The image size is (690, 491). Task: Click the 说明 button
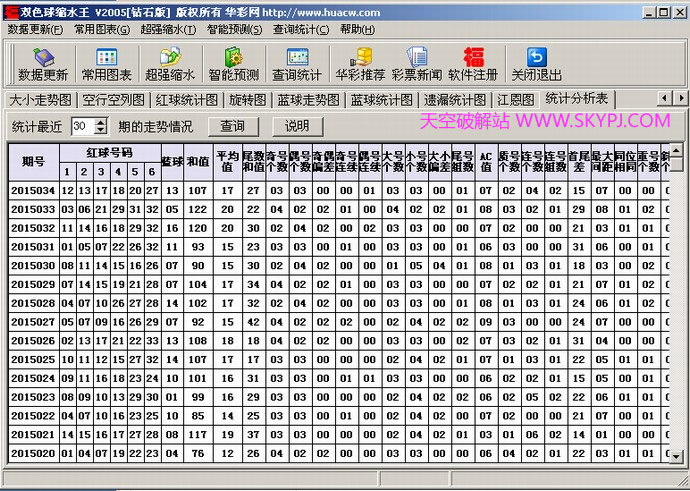click(297, 126)
